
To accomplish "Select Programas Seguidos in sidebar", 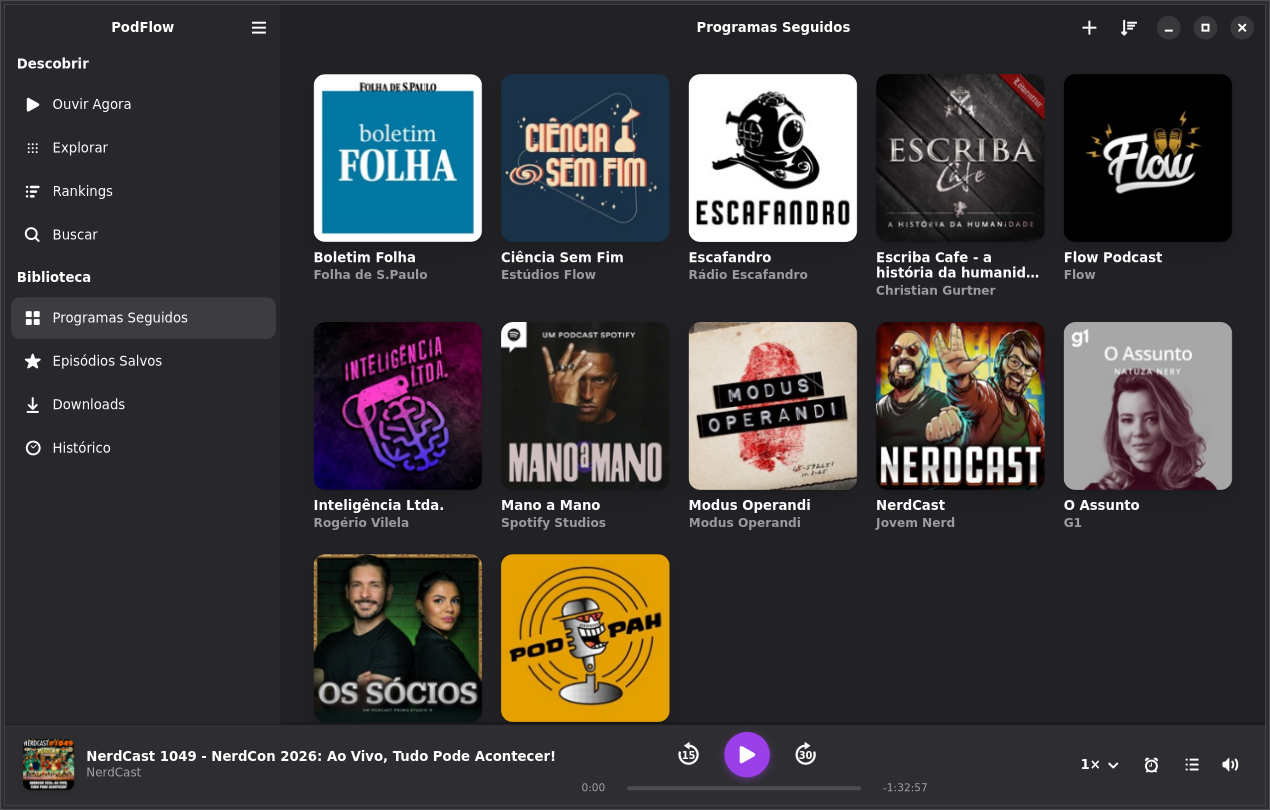I will pyautogui.click(x=143, y=318).
